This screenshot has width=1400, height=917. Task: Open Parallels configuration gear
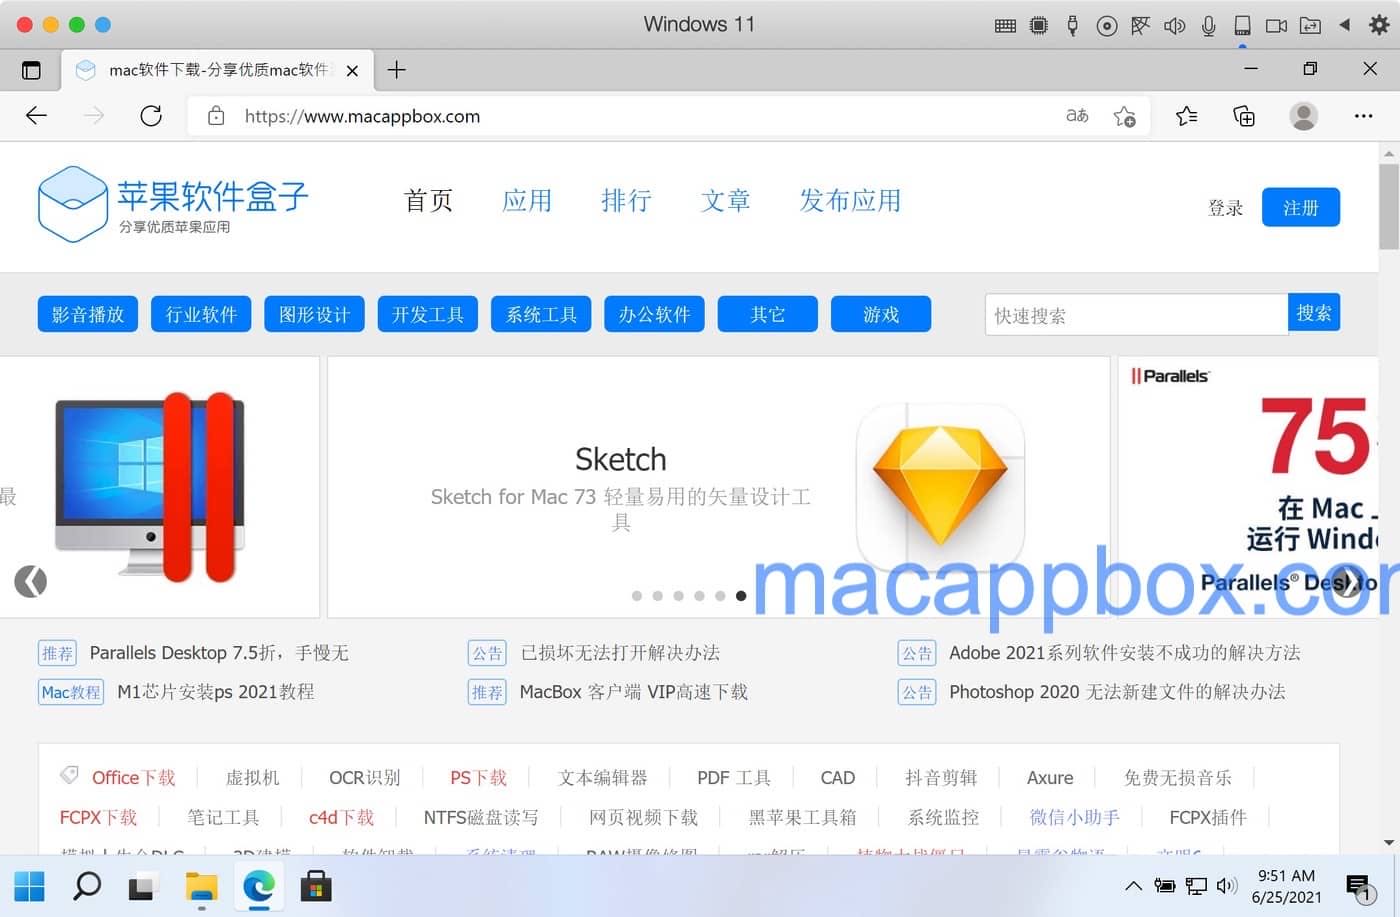(x=1379, y=25)
